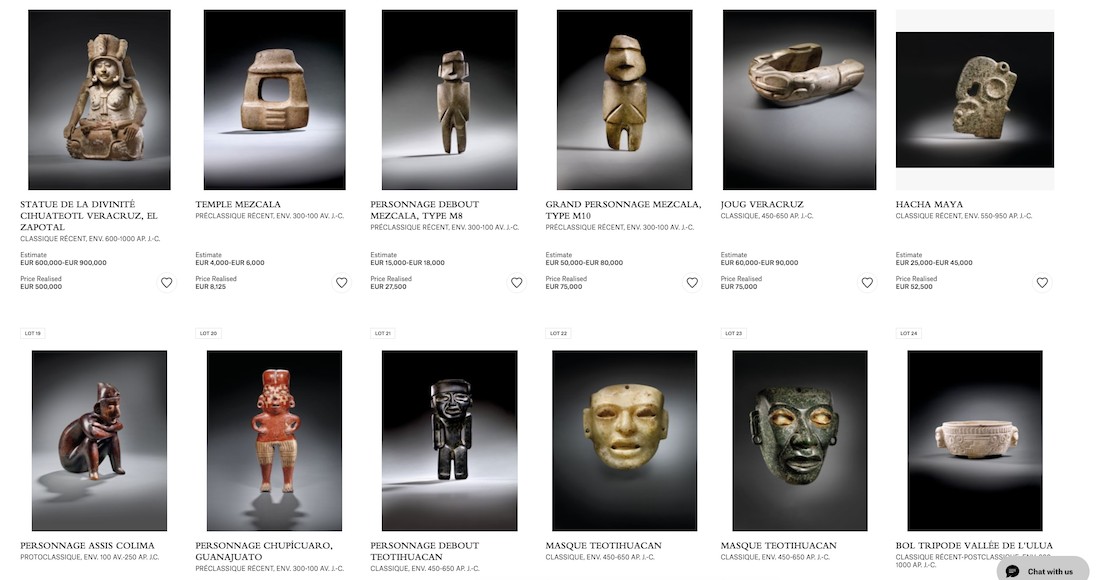
Task: Add Hacha Maya to favorites via heart
Action: click(x=1042, y=283)
